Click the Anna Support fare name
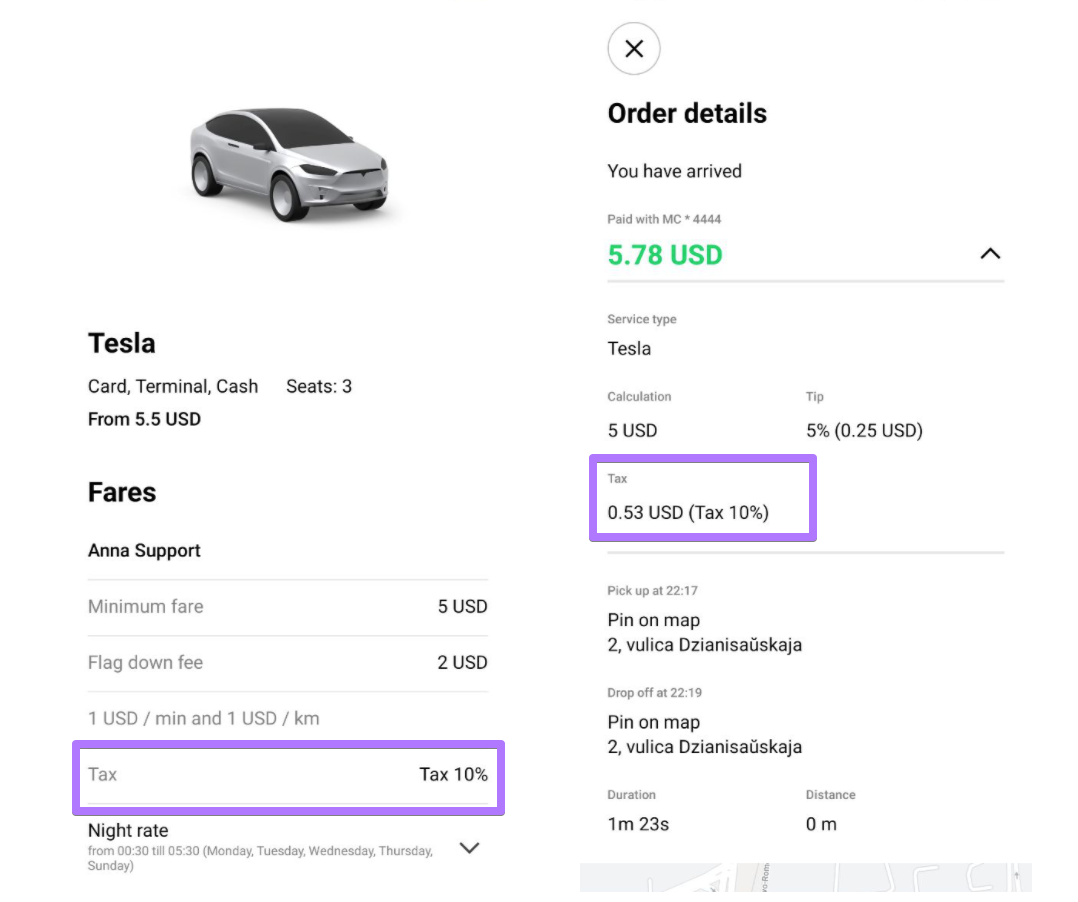The width and height of the screenshot is (1078, 902). (x=144, y=551)
